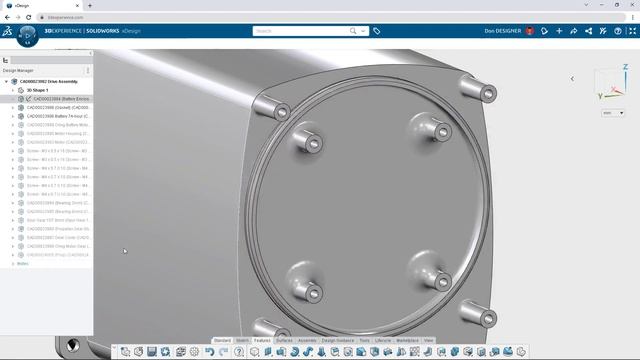Open the tag icon beside search
Image resolution: width=640 pixels, height=360 pixels.
coord(376,31)
